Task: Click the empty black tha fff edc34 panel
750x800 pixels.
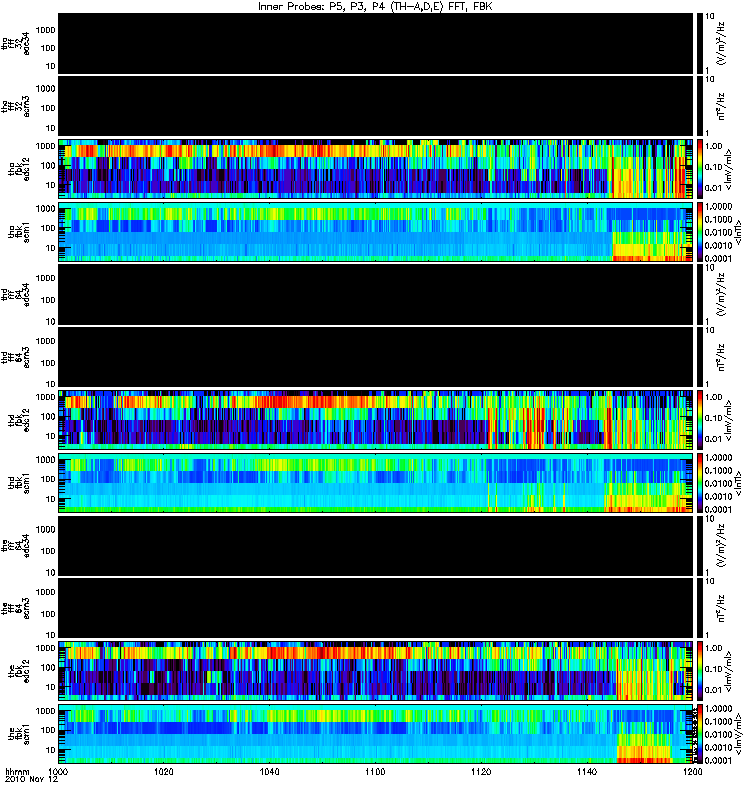Action: (376, 44)
